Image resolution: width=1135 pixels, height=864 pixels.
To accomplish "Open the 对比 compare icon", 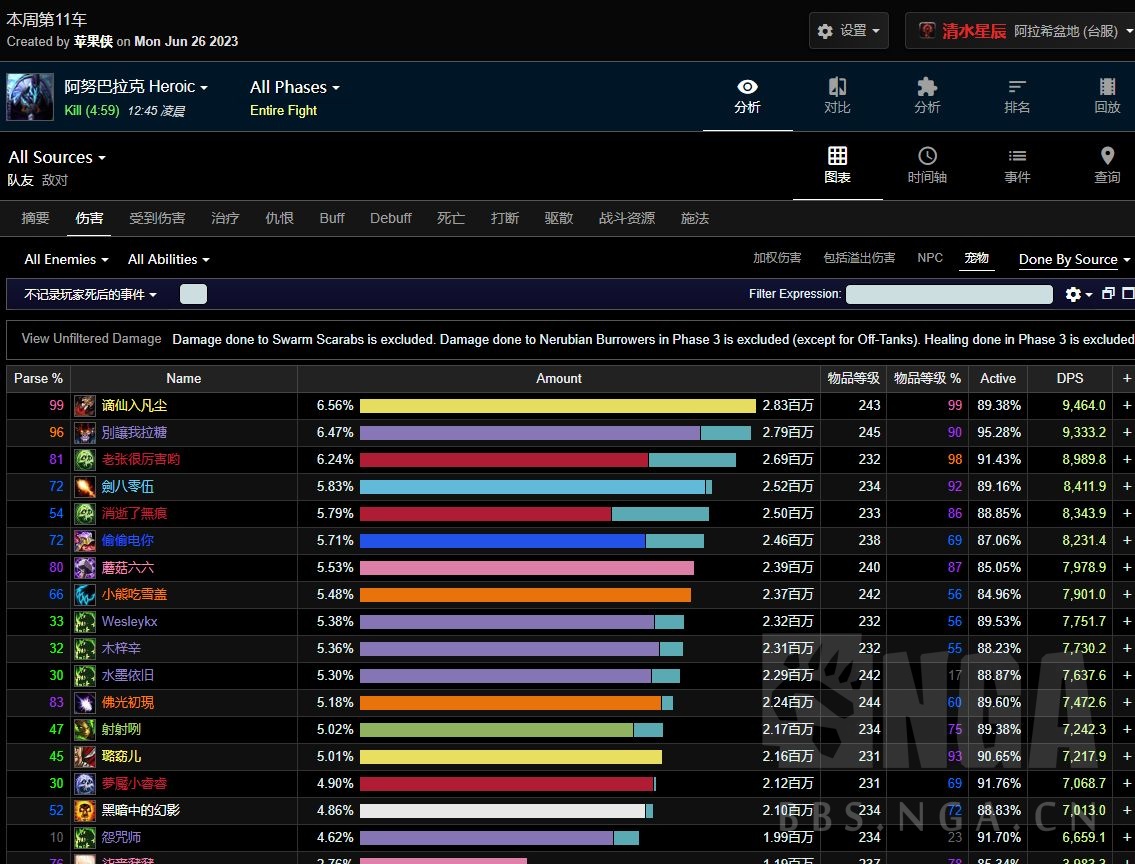I will click(837, 88).
